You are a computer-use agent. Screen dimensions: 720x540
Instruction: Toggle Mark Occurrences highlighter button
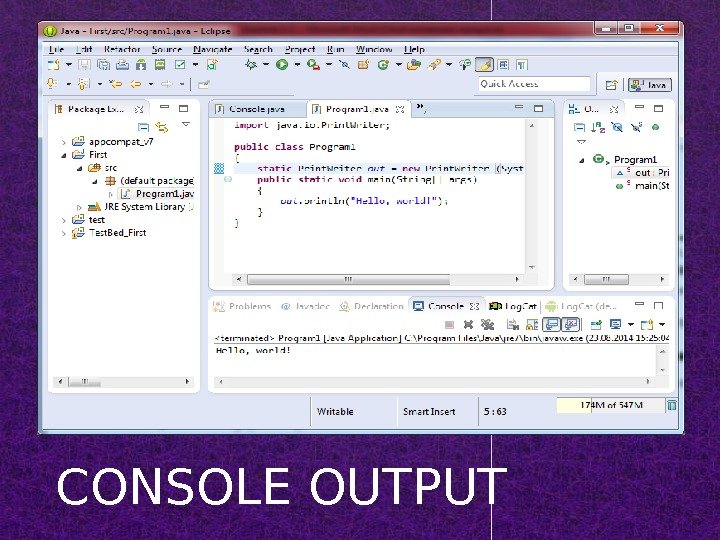pyautogui.click(x=484, y=65)
